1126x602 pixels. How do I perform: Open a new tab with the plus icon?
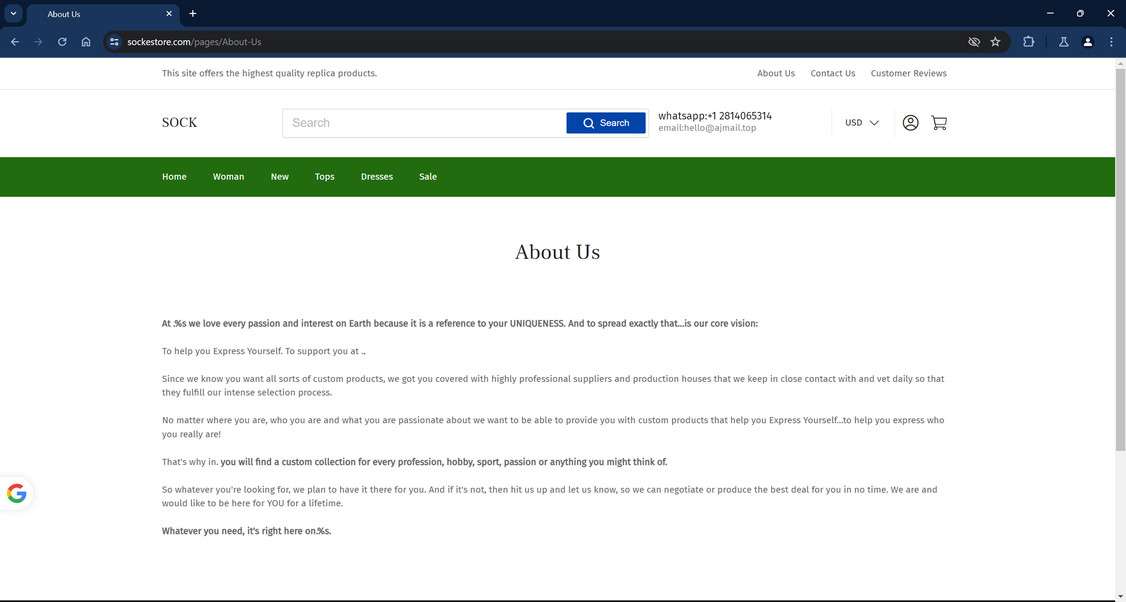(191, 13)
